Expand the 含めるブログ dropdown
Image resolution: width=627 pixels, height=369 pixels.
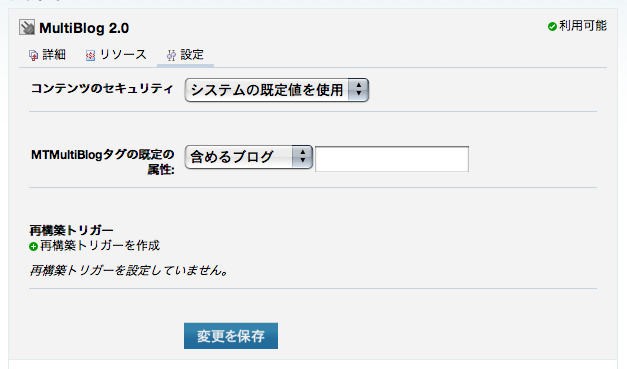248,157
